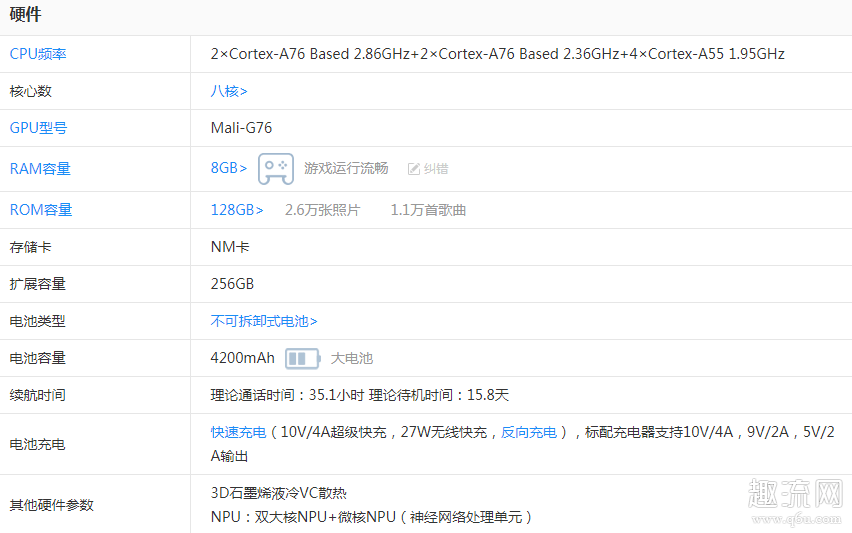Click the 2.6万张照片 text
The height and width of the screenshot is (533, 852).
click(x=322, y=210)
